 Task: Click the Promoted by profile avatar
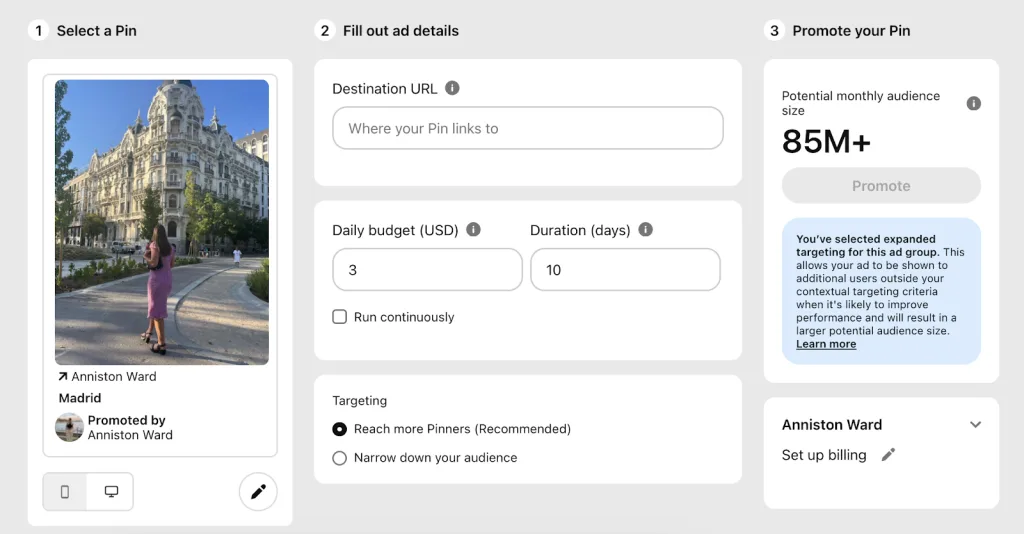coord(69,428)
